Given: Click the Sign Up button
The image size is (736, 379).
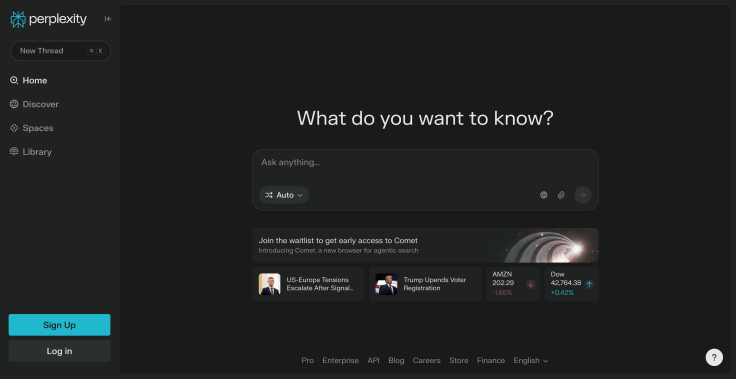Looking at the screenshot, I should (60, 325).
